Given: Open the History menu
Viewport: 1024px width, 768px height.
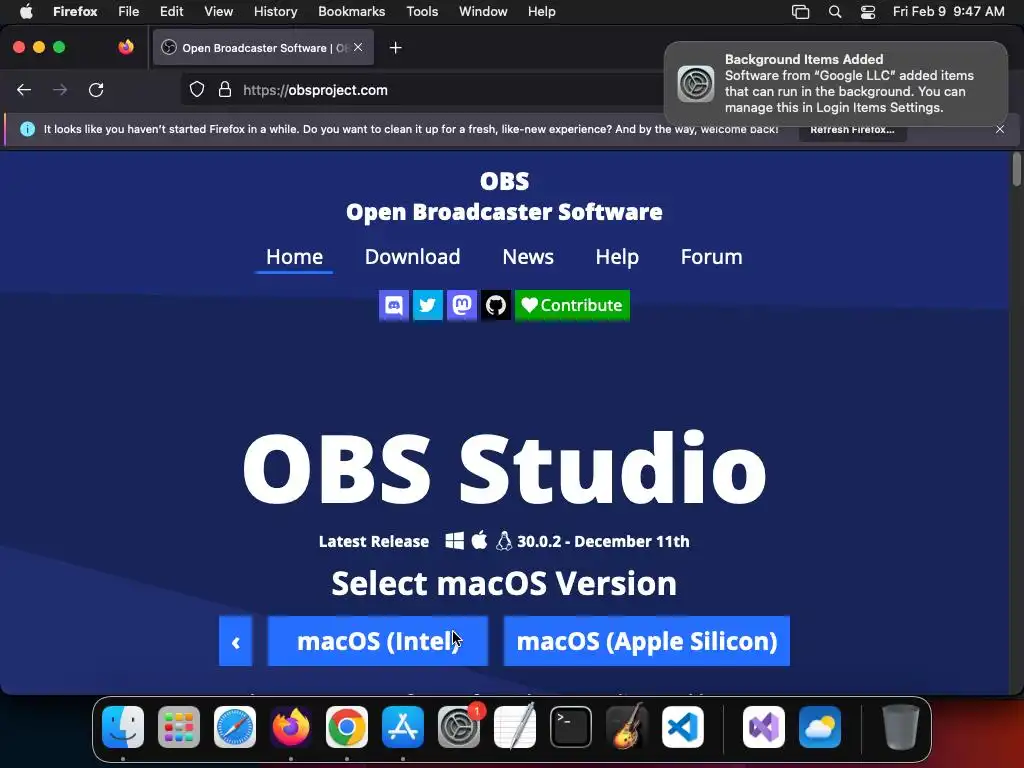Looking at the screenshot, I should 276,12.
